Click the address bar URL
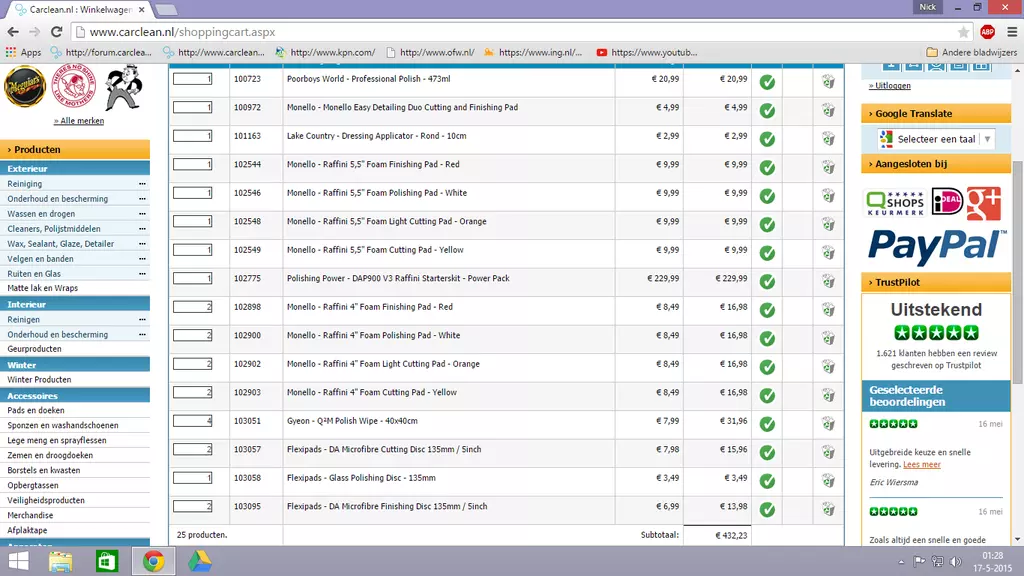The height and width of the screenshot is (576, 1024). coord(182,32)
